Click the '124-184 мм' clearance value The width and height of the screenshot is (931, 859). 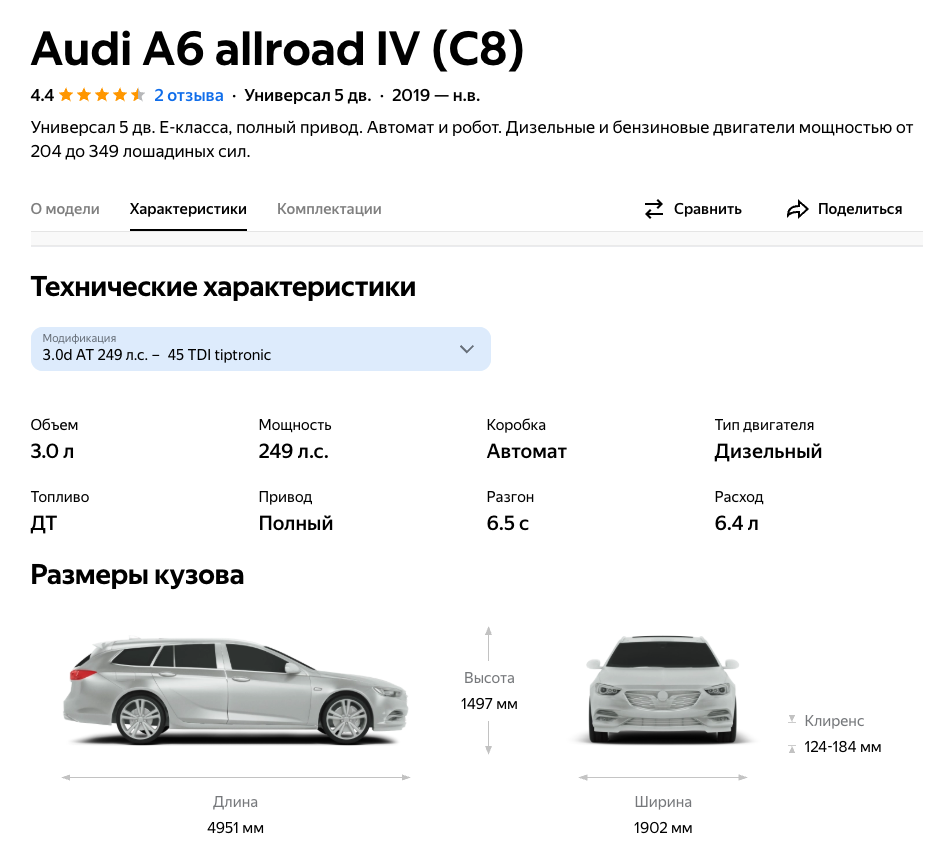click(x=843, y=747)
